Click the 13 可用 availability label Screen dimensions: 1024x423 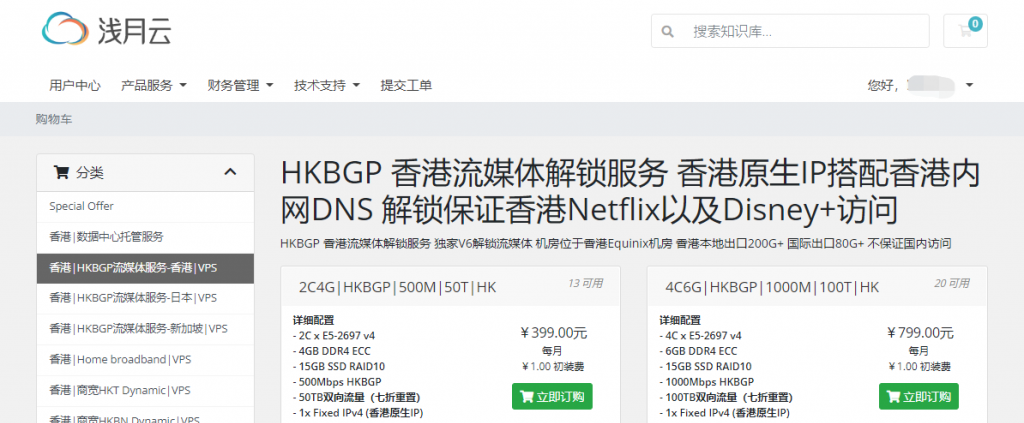[585, 283]
